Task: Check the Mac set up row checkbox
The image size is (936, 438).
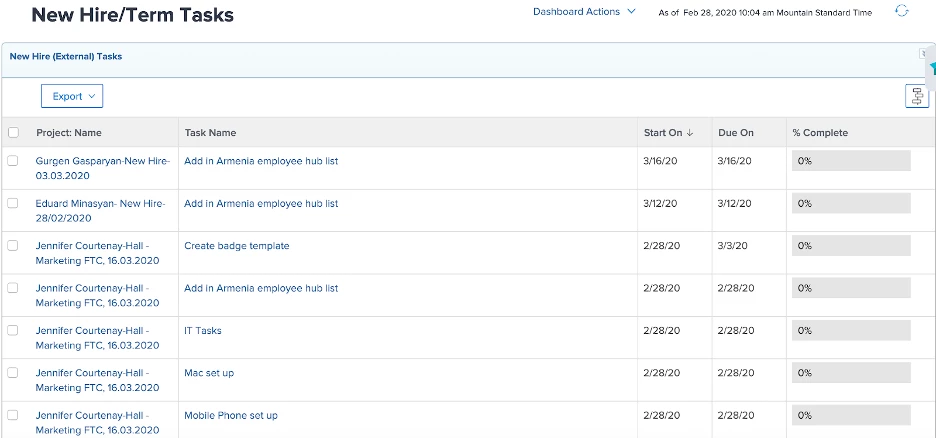Action: (13, 372)
